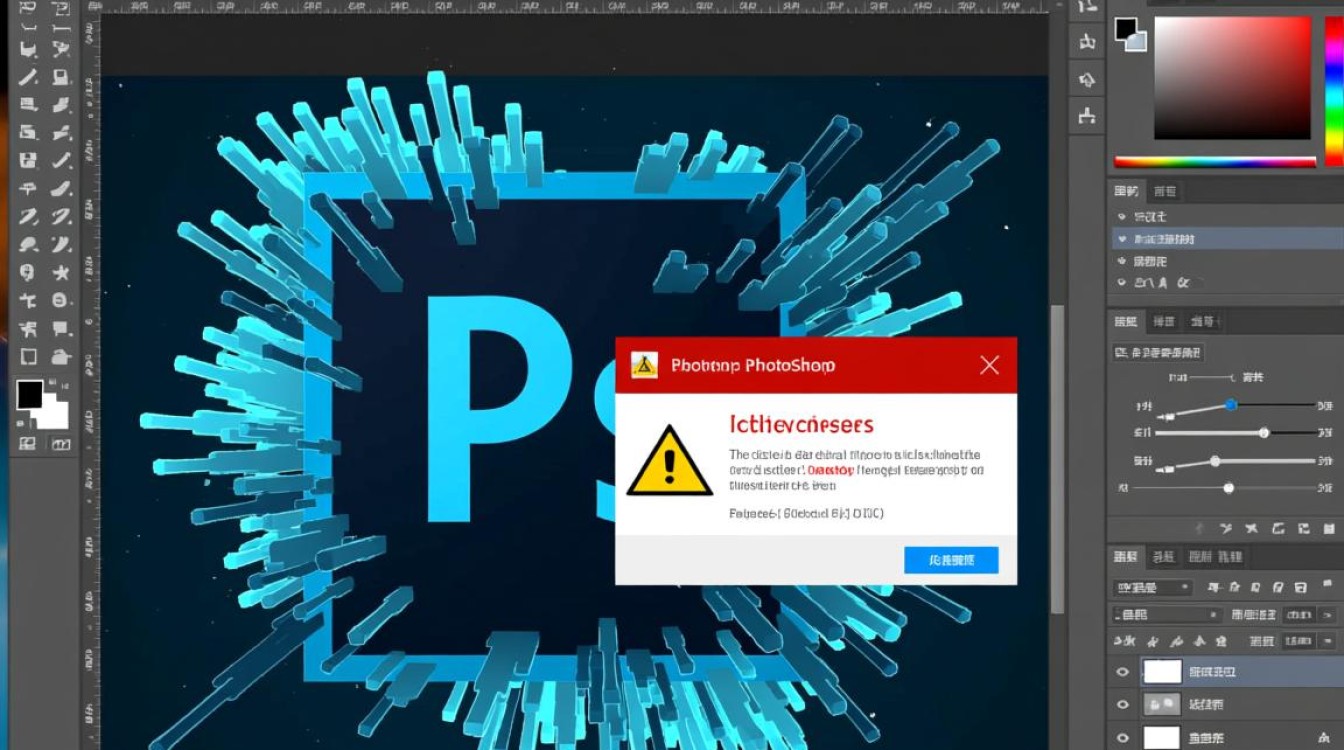Click the black foreground swatch in Color panel
Viewport: 1344px width, 750px height.
point(1126,28)
